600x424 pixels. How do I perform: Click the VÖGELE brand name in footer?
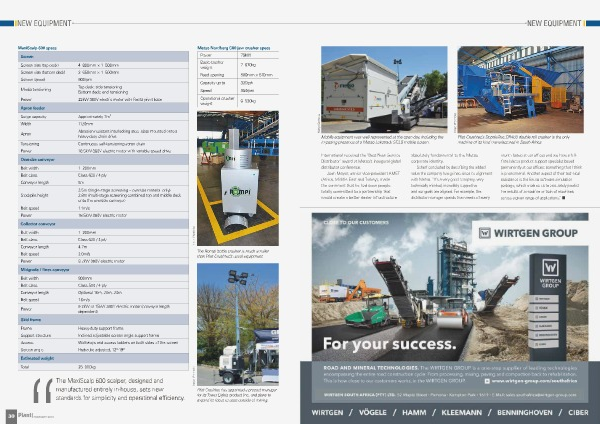pyautogui.click(x=372, y=413)
